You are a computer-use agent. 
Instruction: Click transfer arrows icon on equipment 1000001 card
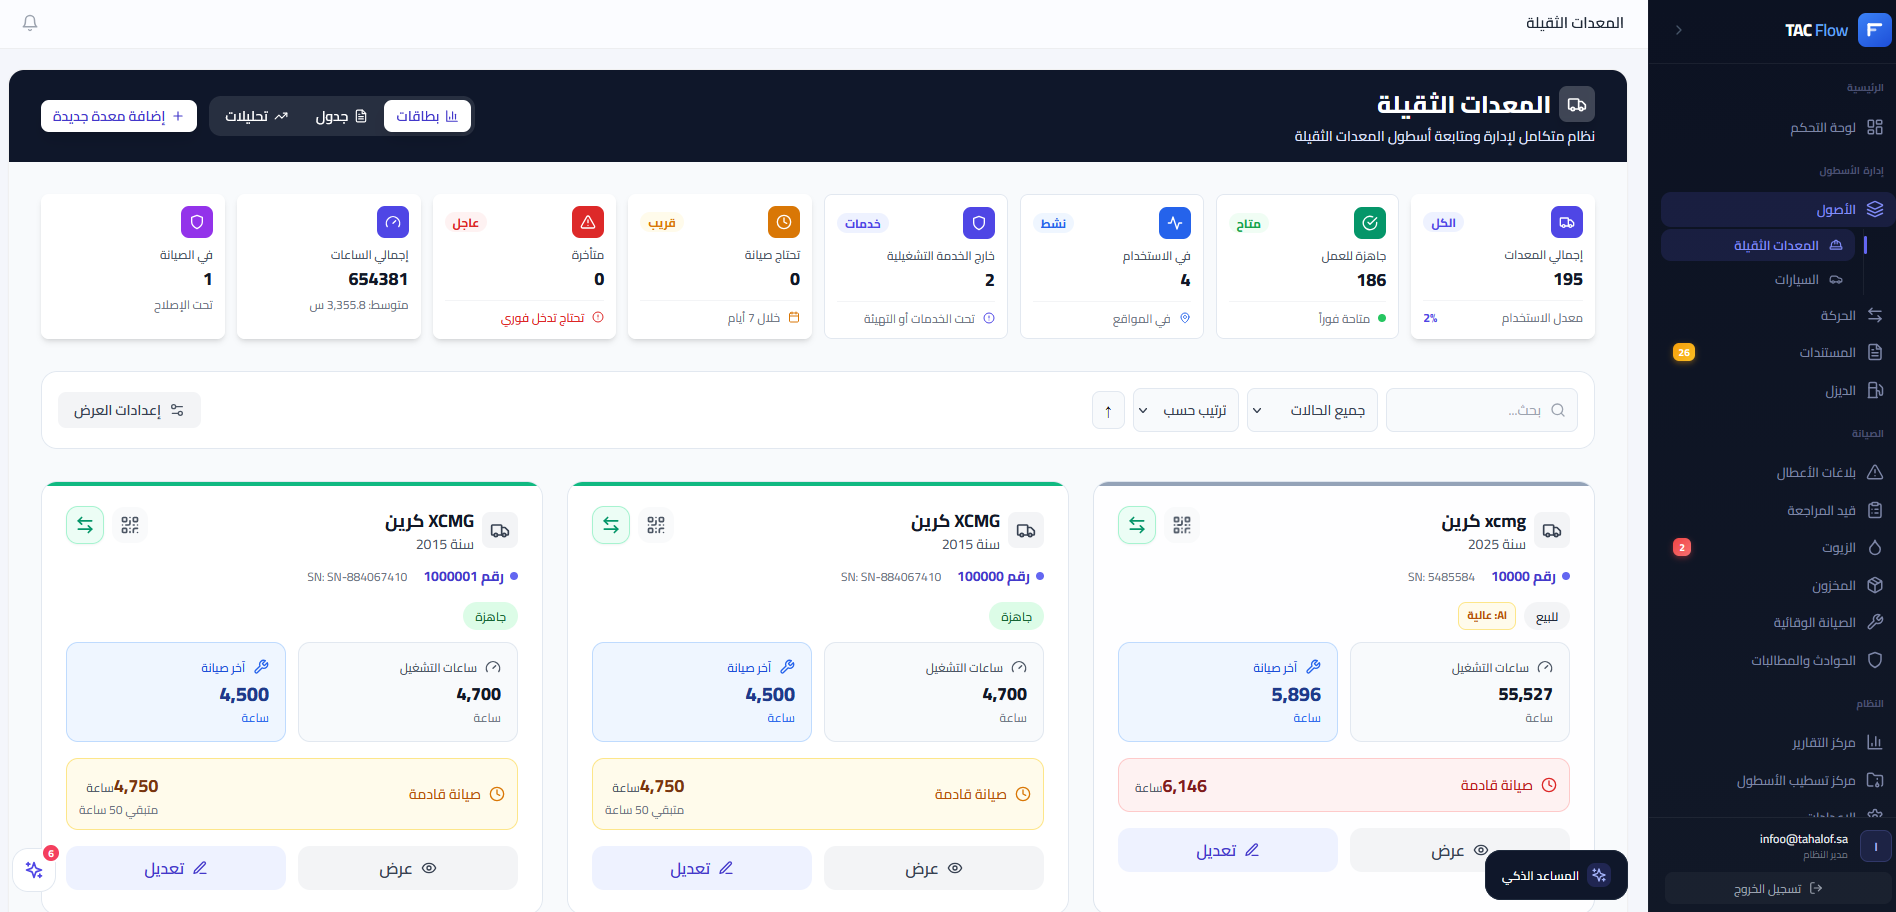85,525
